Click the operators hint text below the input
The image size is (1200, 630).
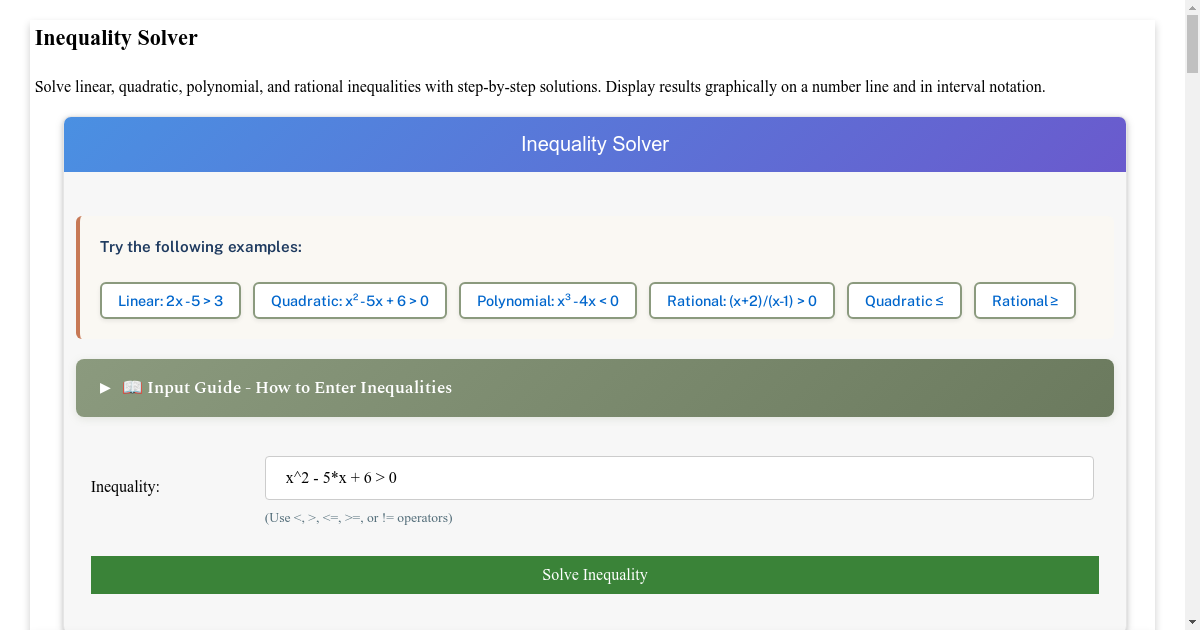[359, 517]
